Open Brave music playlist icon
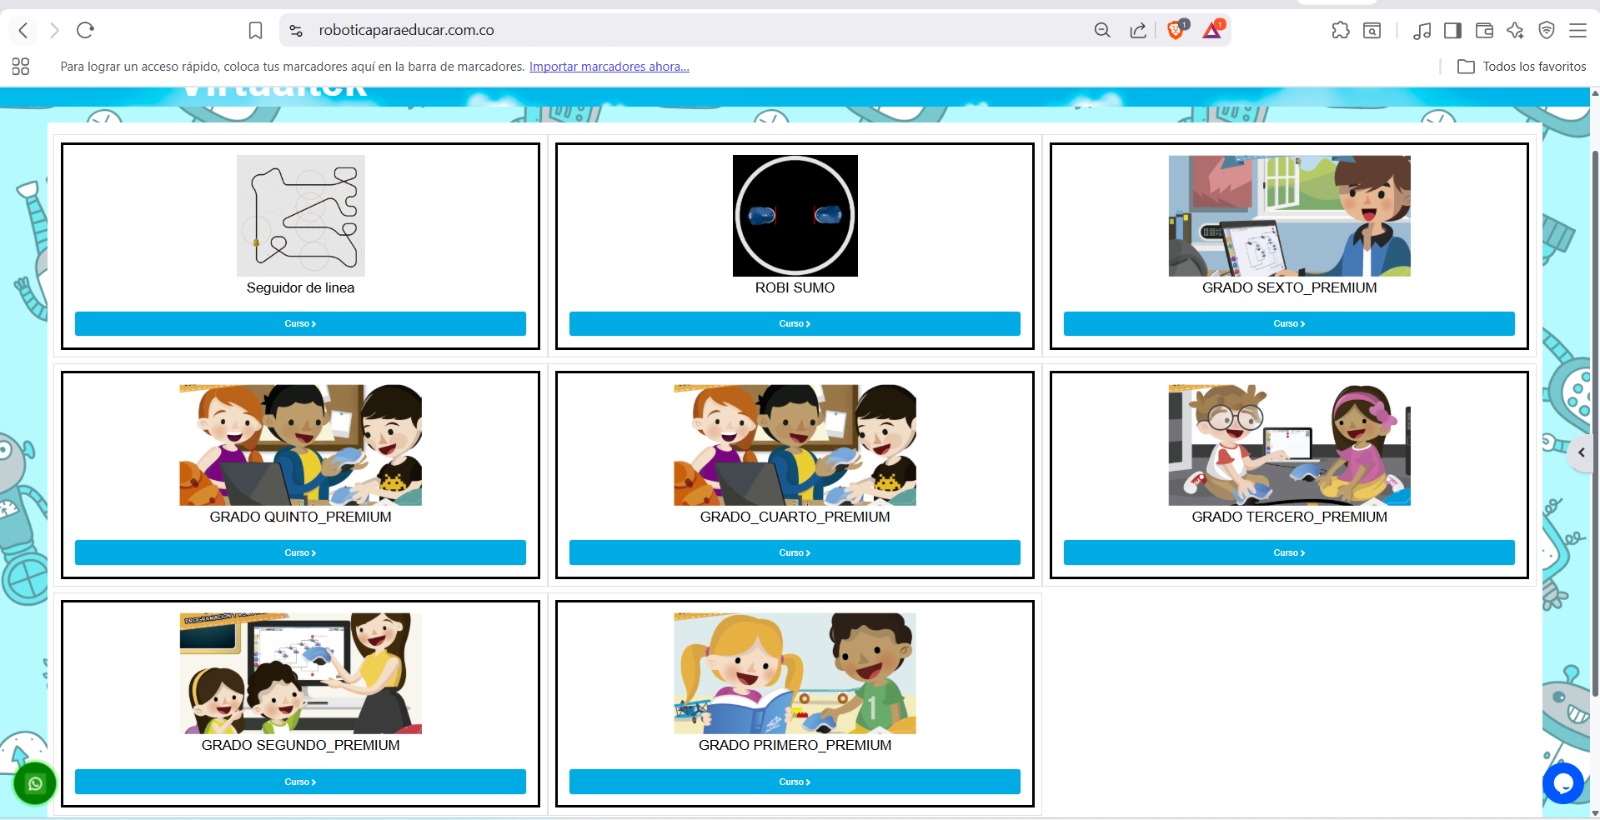The width and height of the screenshot is (1600, 820). click(x=1422, y=30)
